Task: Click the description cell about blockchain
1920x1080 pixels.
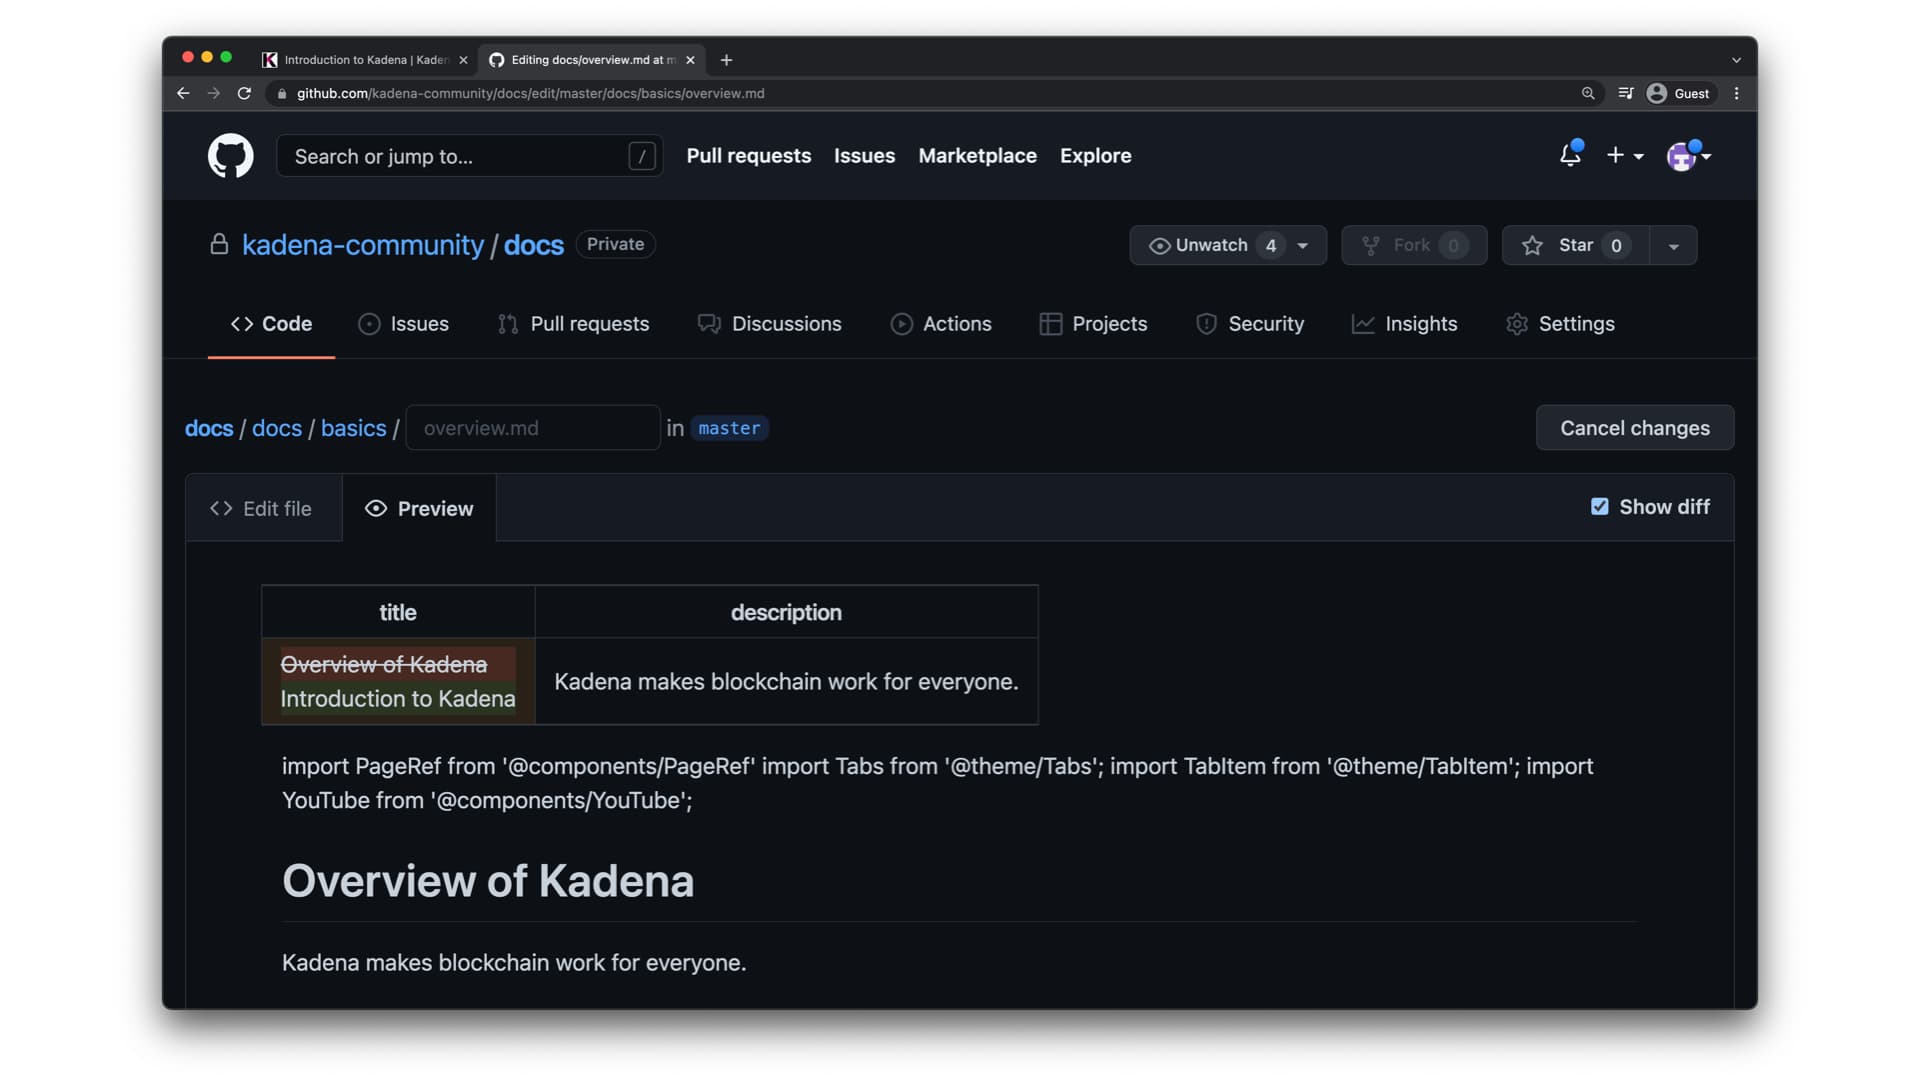Action: coord(786,682)
